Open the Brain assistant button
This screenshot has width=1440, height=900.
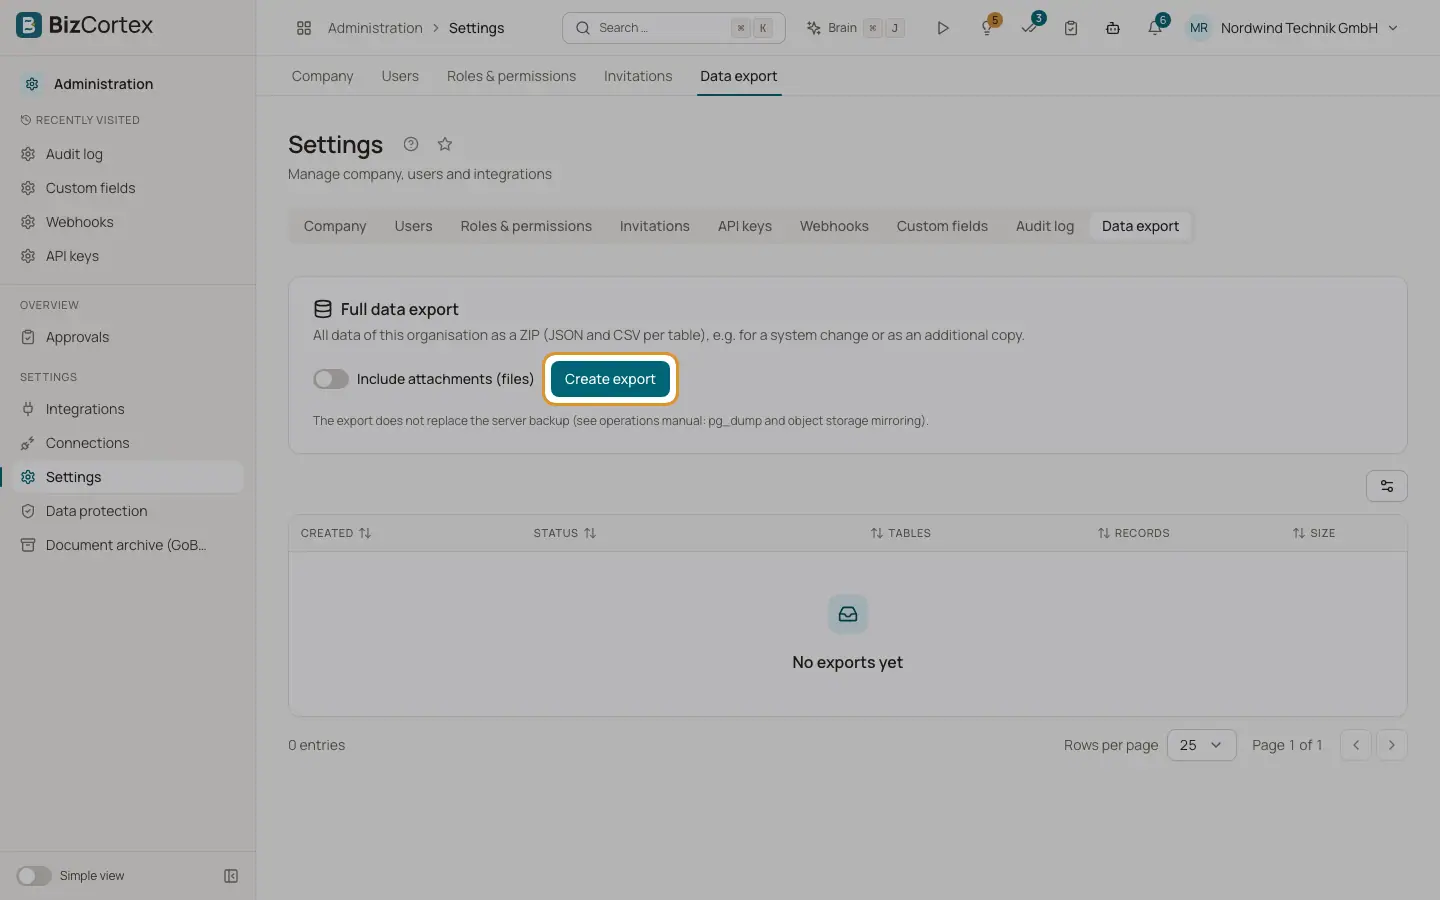(856, 28)
